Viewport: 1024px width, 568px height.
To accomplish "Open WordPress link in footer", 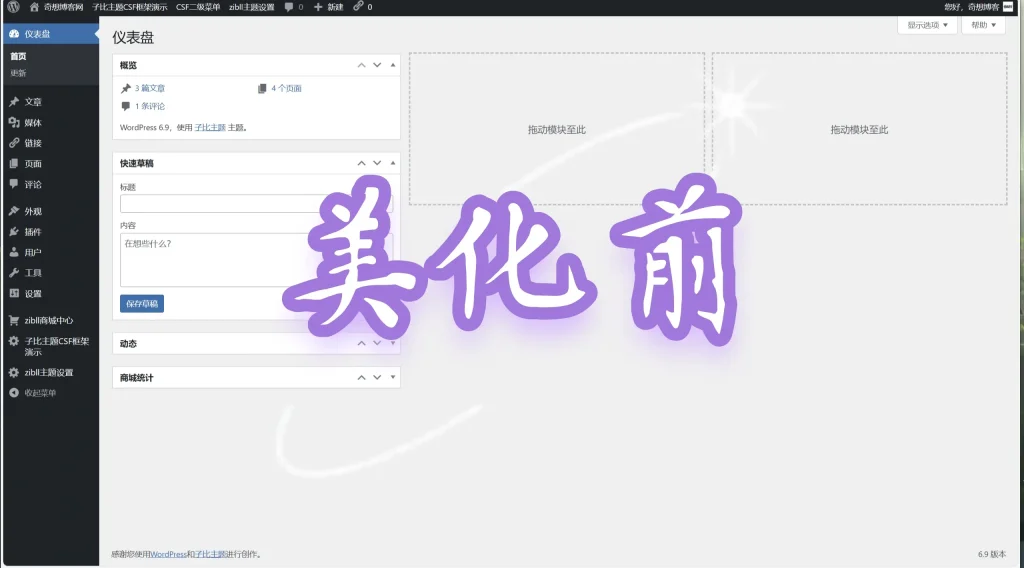I will click(168, 554).
